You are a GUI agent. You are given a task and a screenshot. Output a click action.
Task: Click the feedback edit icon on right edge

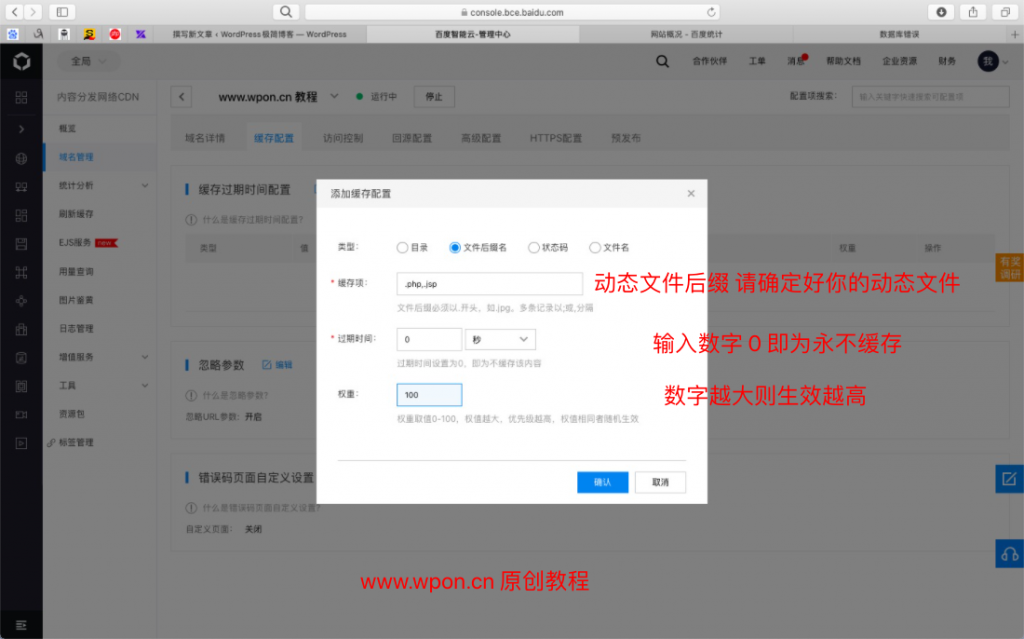click(1009, 479)
